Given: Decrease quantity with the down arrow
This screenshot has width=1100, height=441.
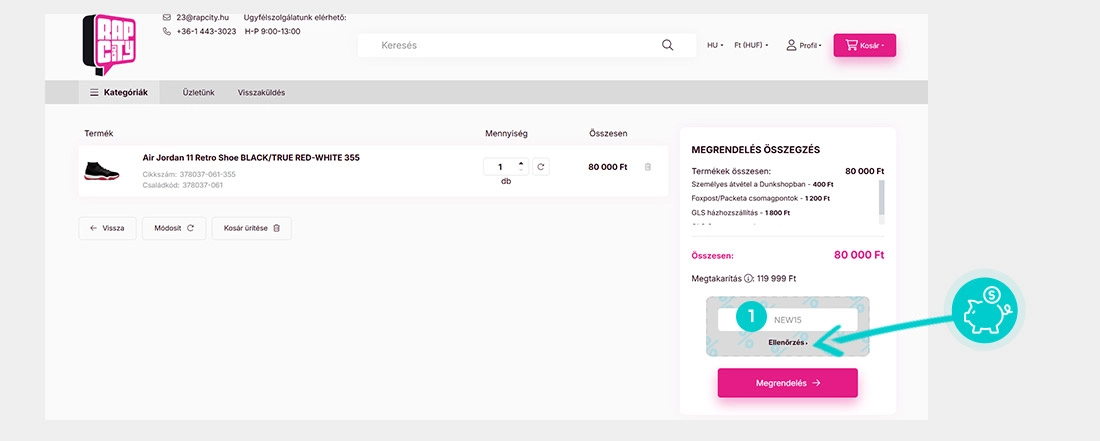Looking at the screenshot, I should point(521,170).
